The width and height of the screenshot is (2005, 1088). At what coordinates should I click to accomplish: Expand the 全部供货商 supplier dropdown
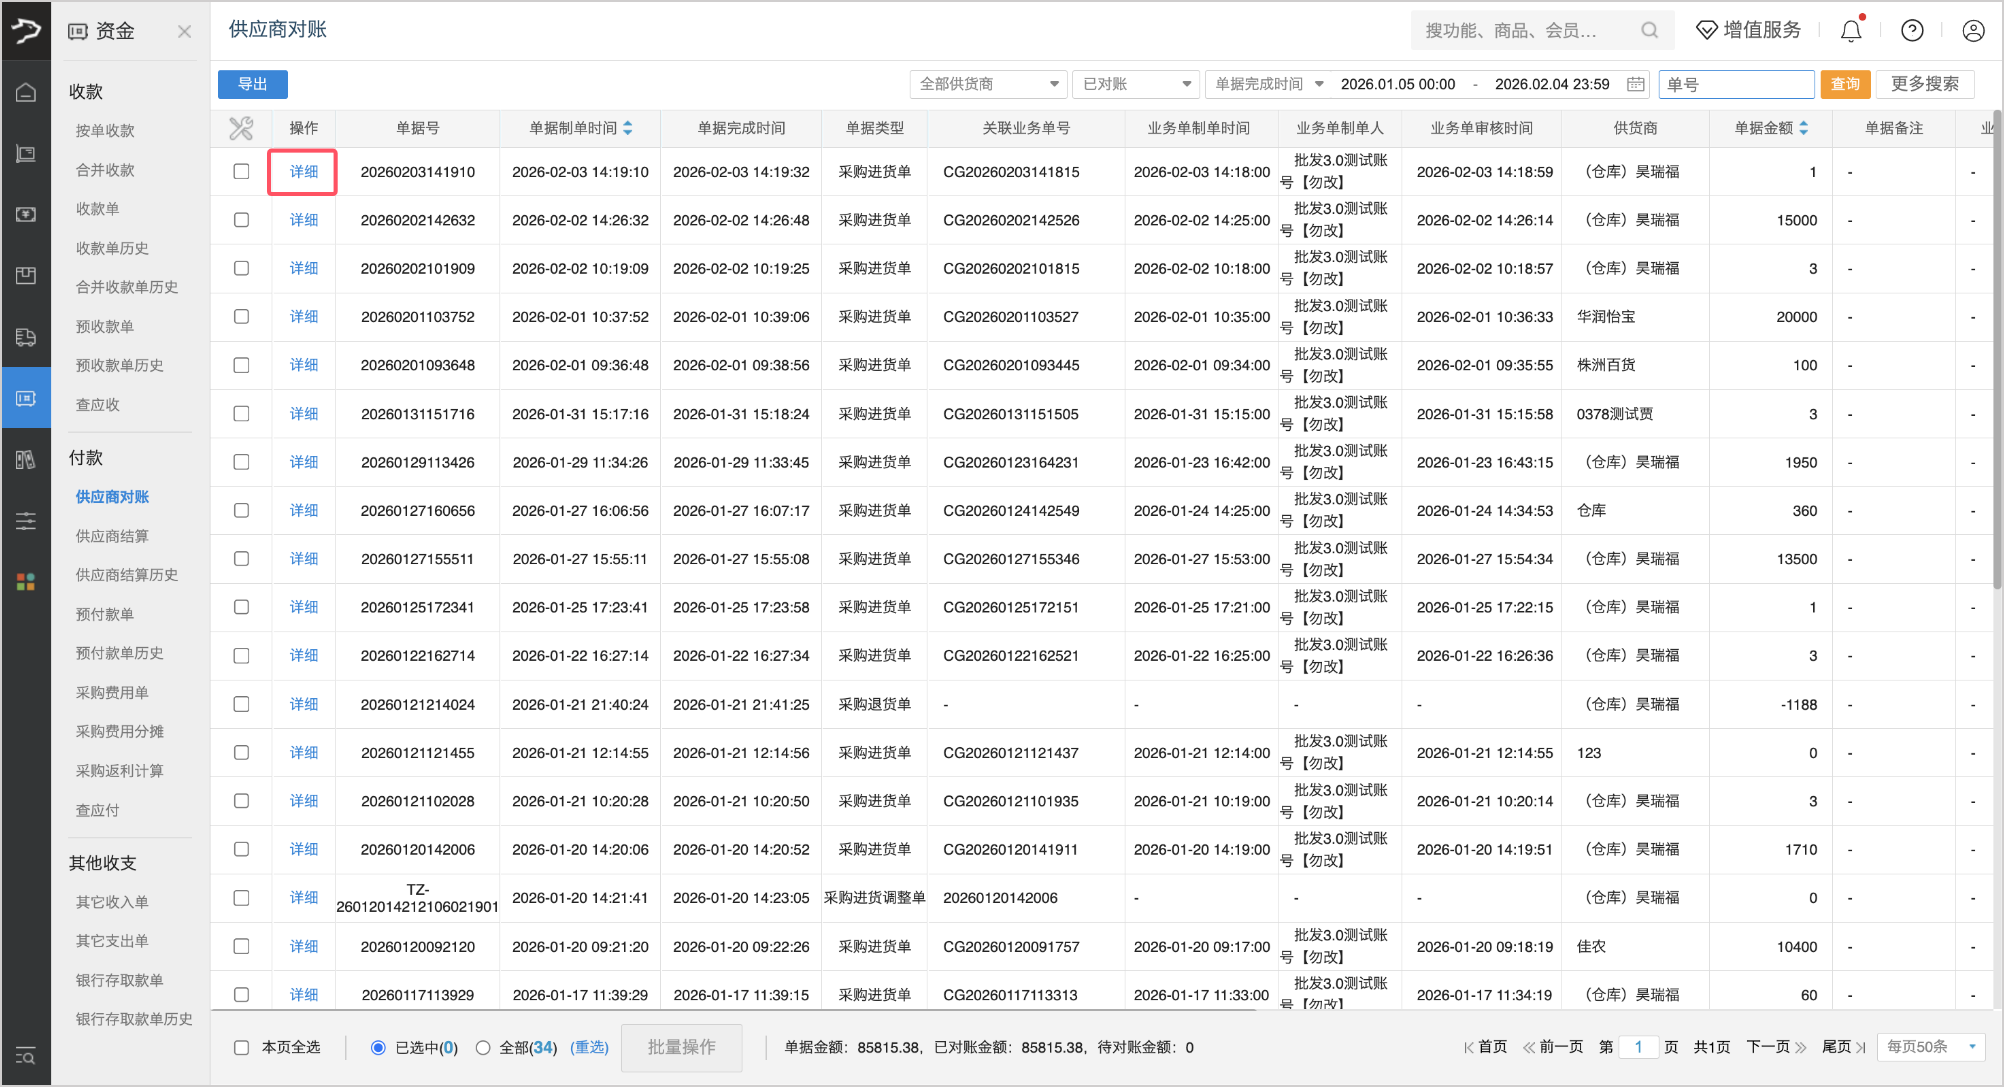988,84
